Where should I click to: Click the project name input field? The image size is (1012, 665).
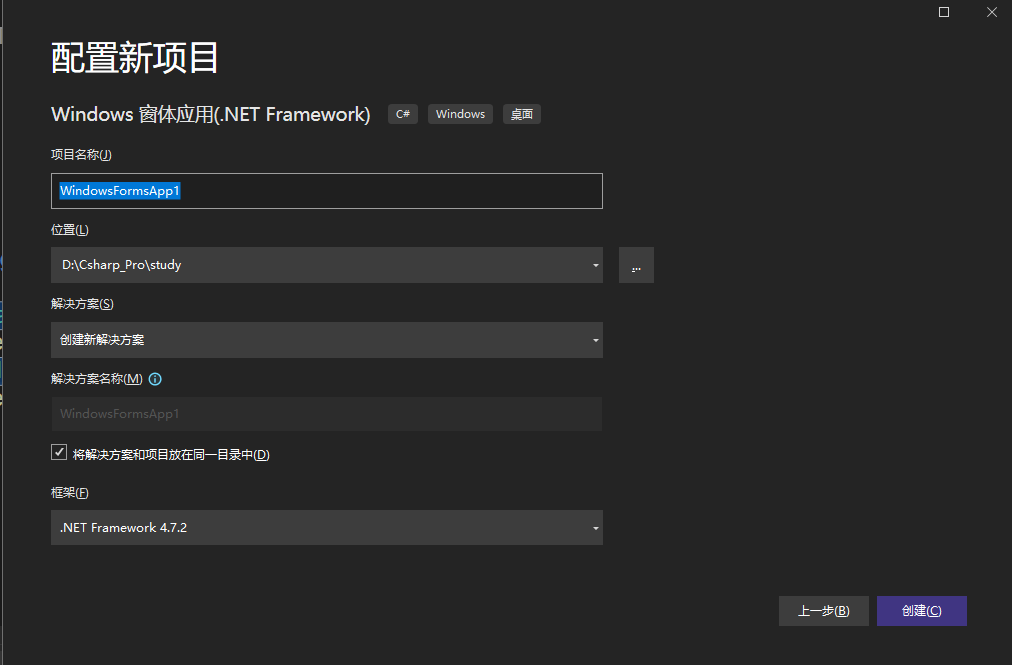327,190
